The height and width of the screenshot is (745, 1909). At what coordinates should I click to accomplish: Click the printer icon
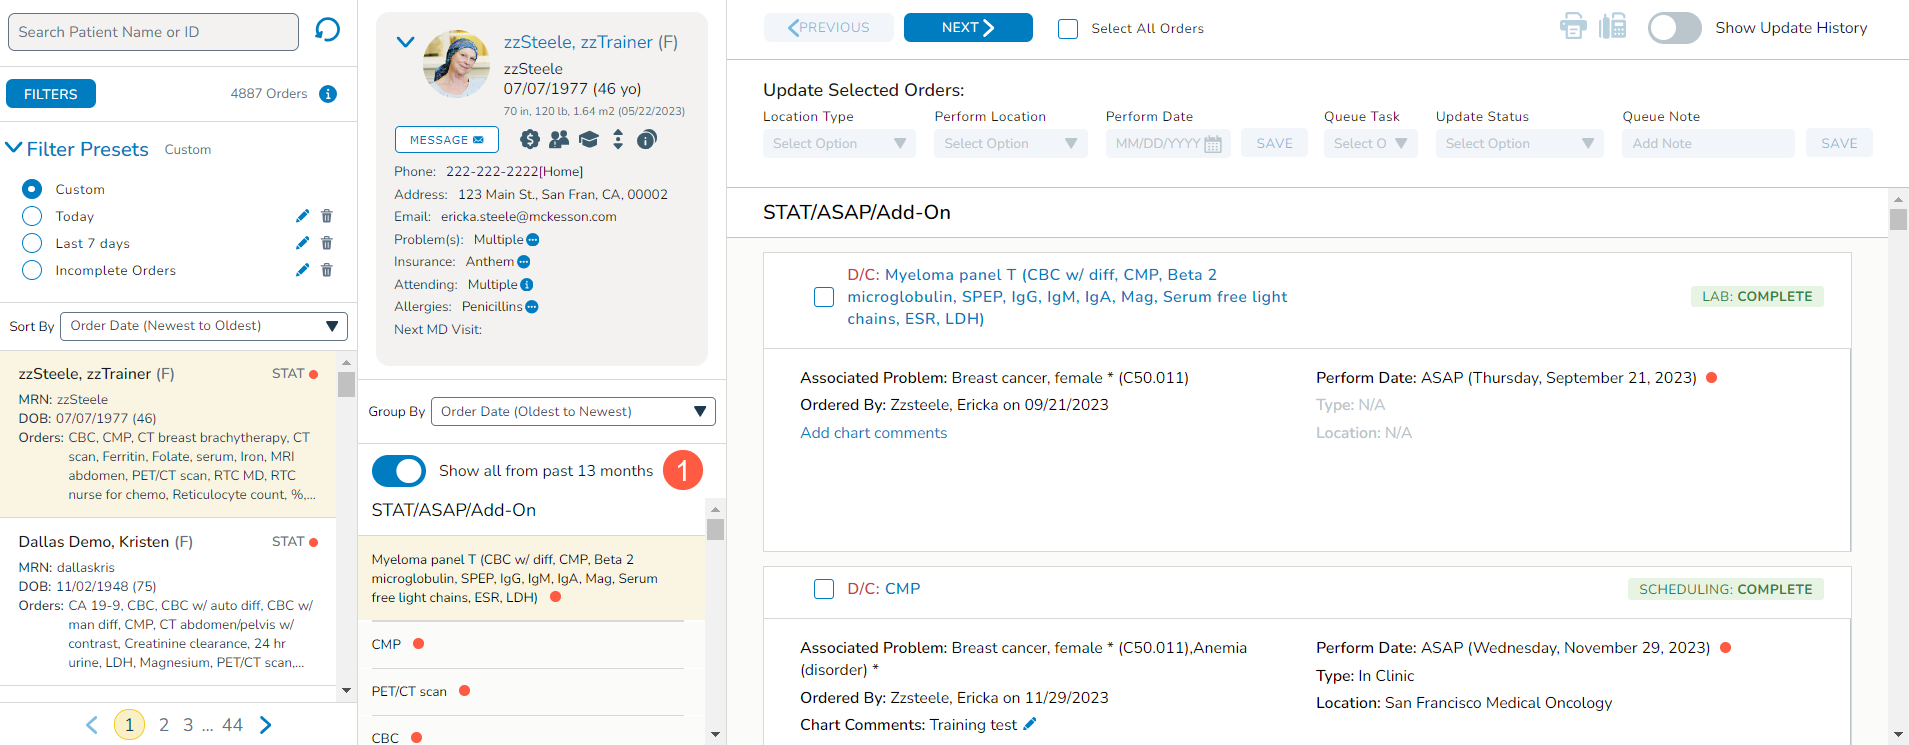[1573, 27]
